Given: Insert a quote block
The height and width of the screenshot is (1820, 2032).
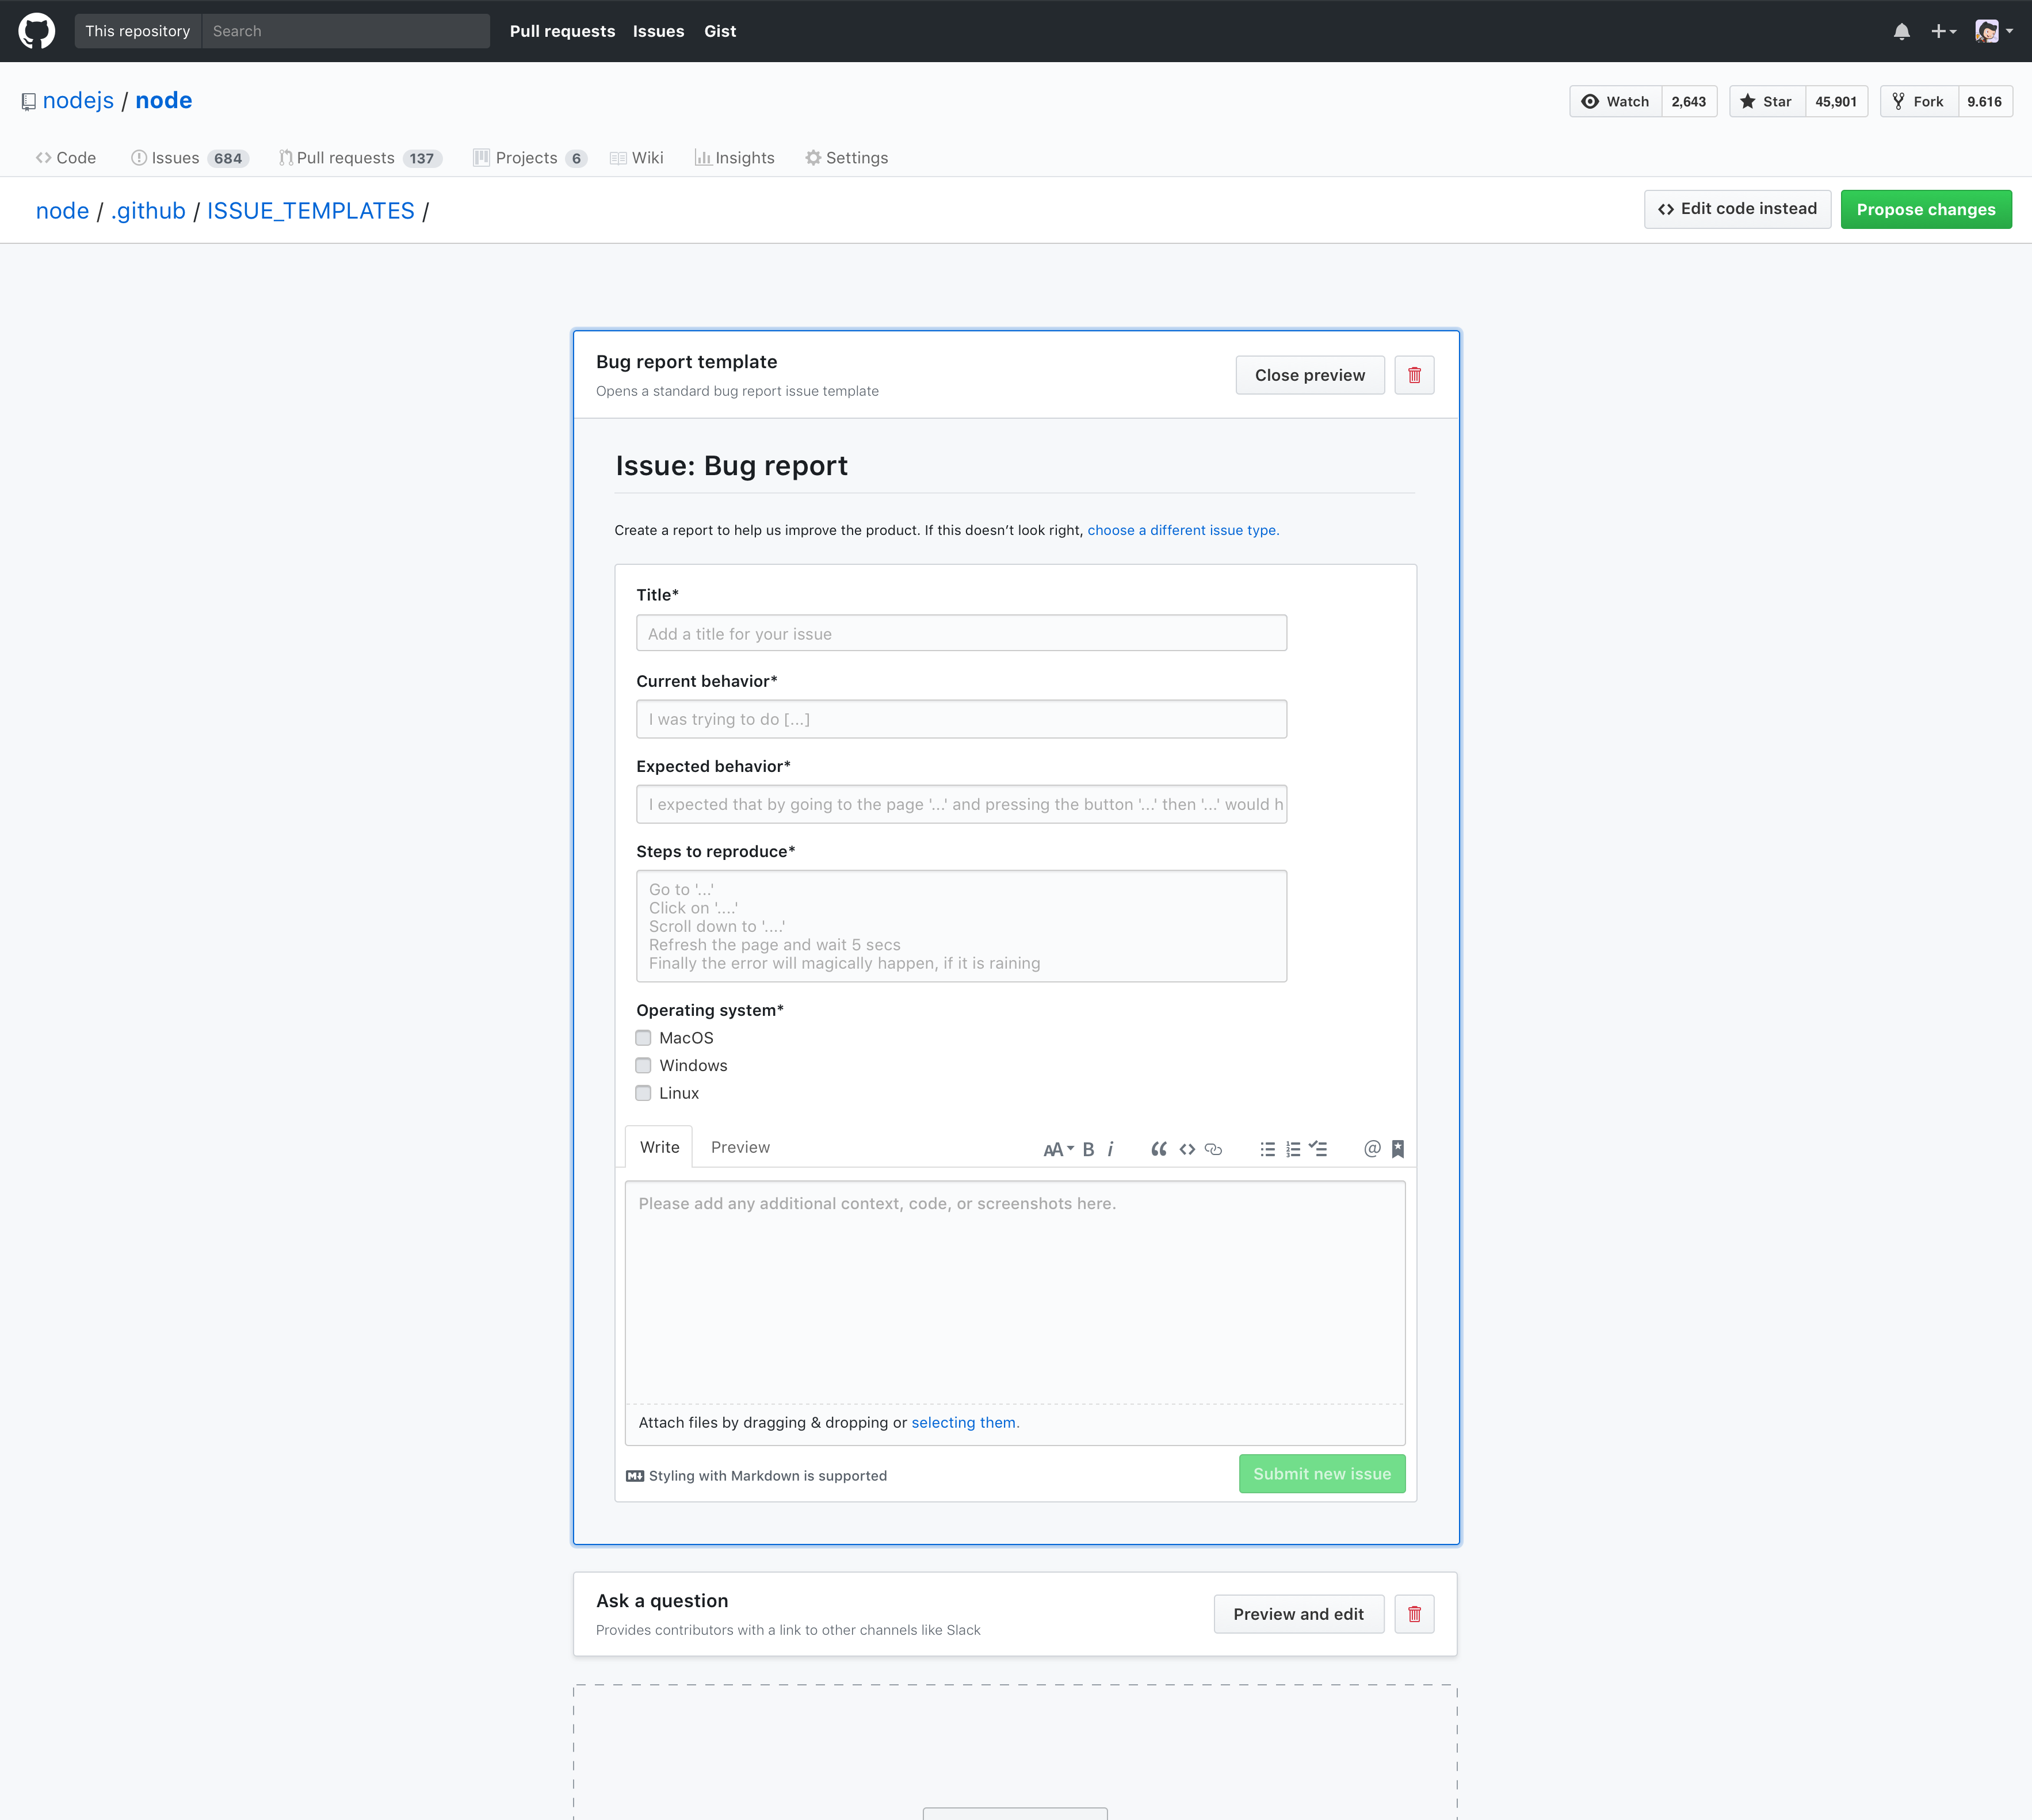Looking at the screenshot, I should click(1159, 1149).
